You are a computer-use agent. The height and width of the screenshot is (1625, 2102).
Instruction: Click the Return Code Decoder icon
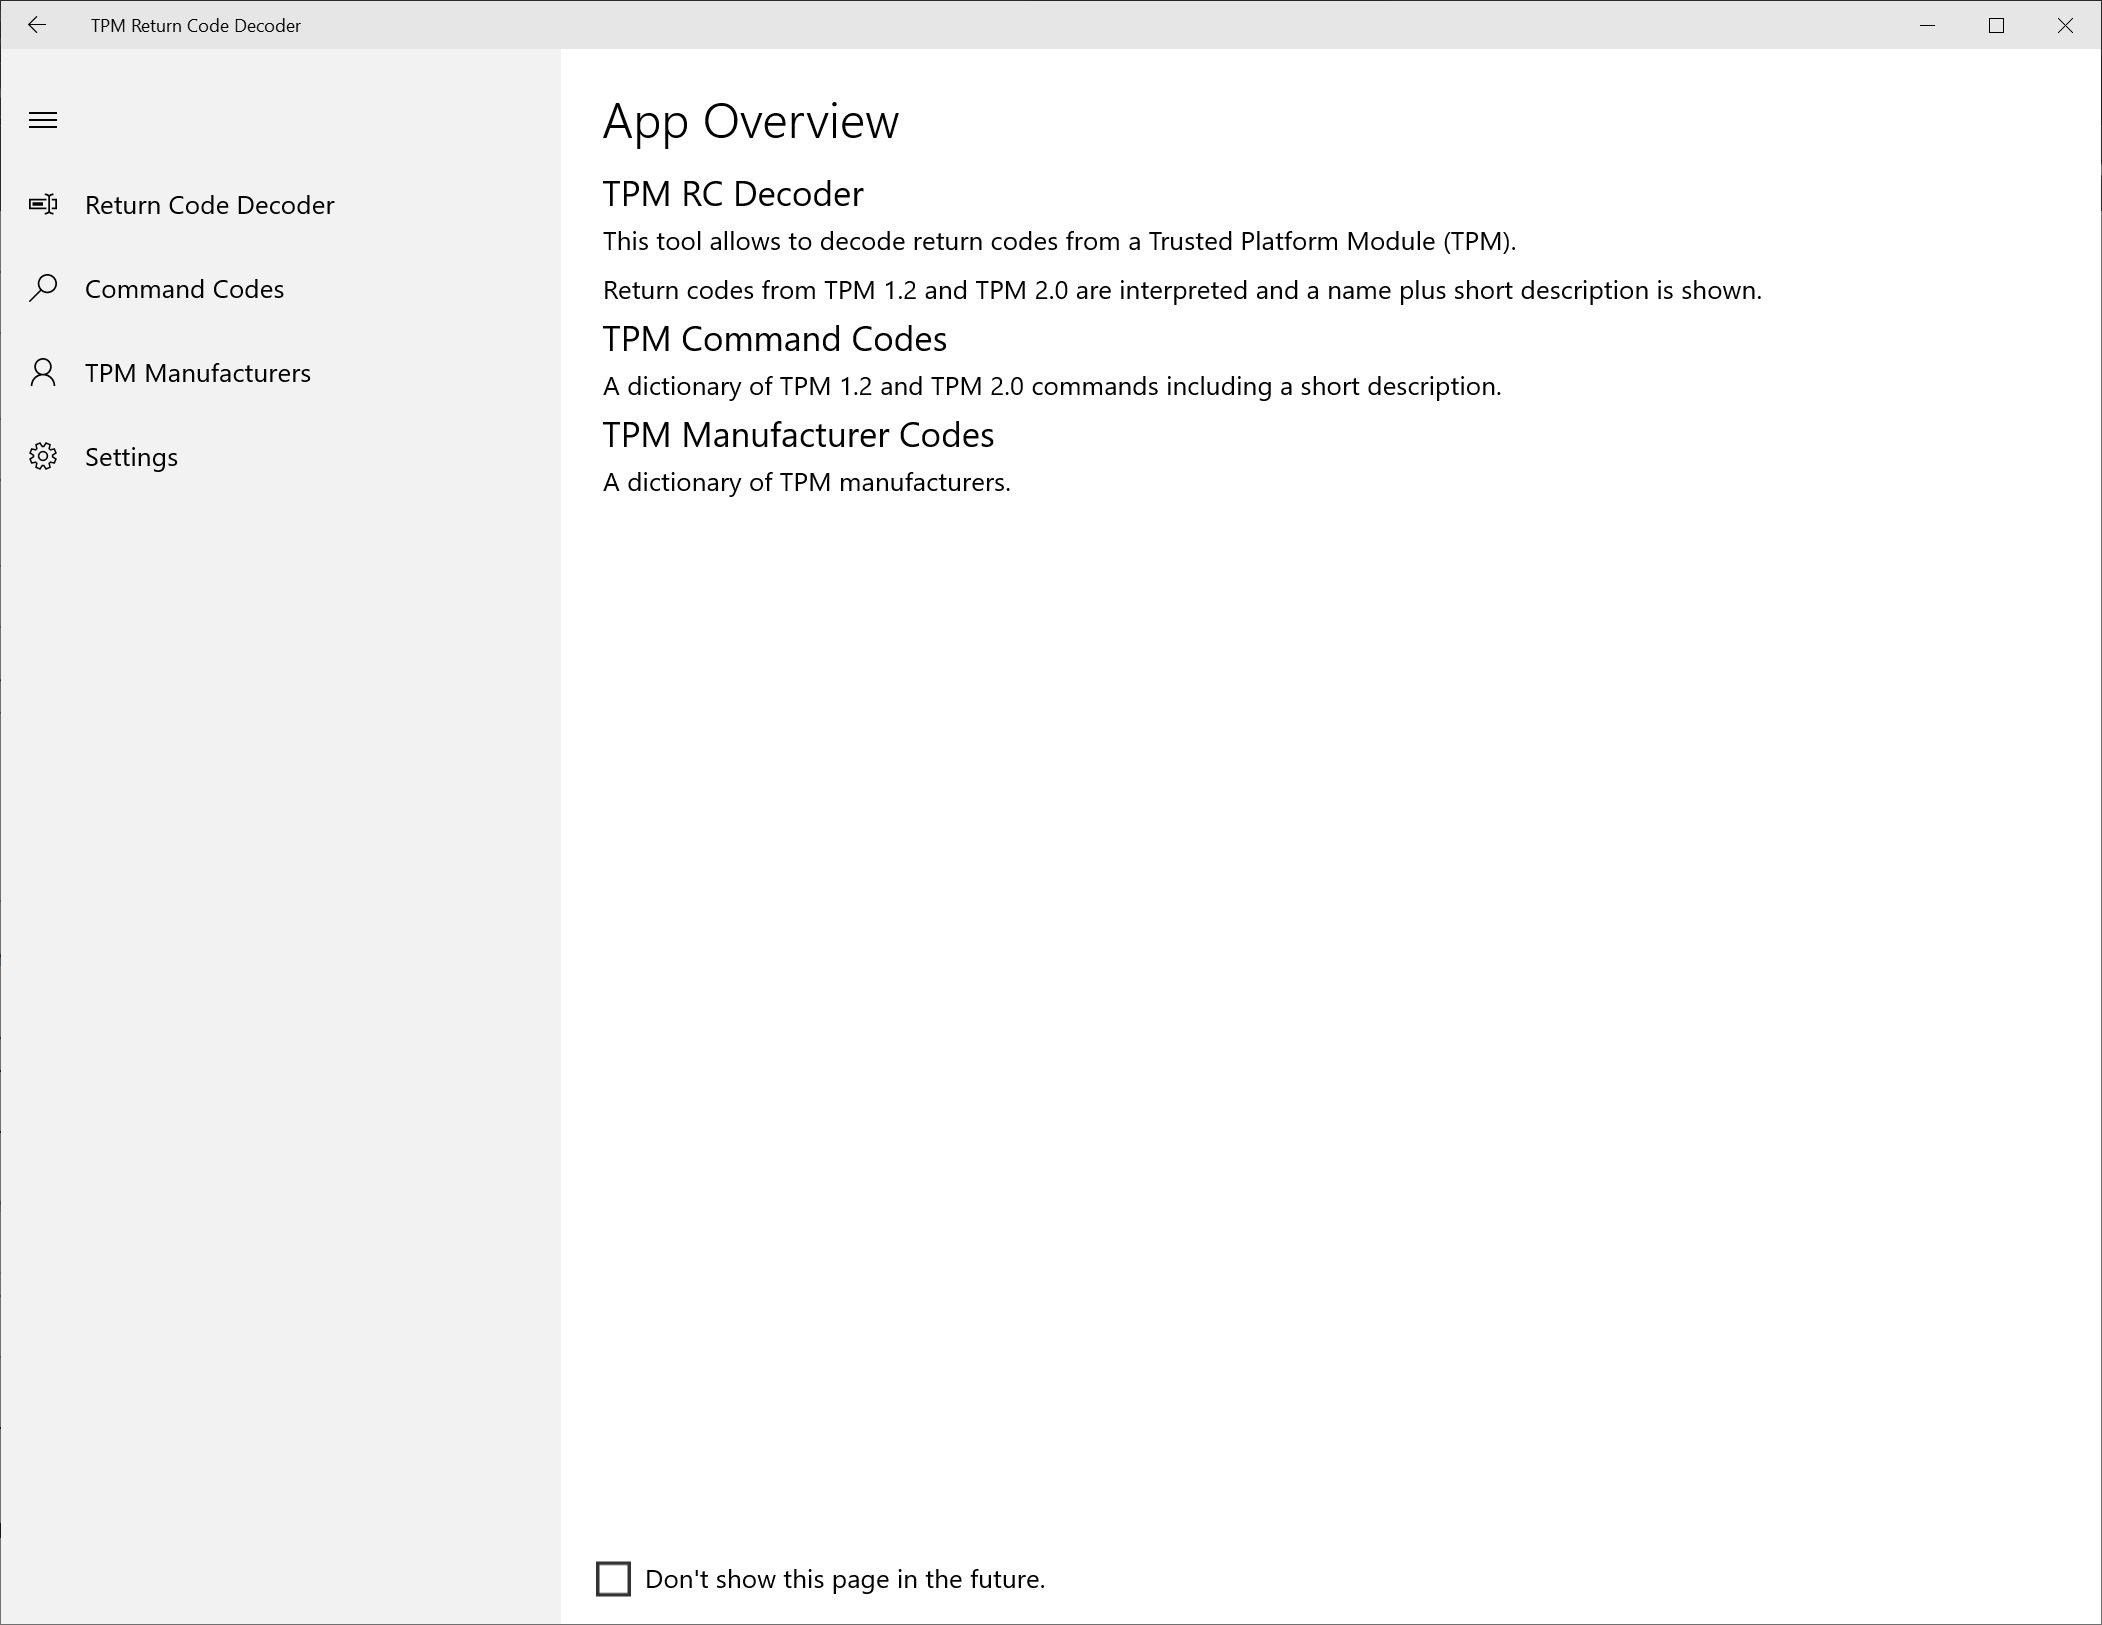tap(43, 205)
